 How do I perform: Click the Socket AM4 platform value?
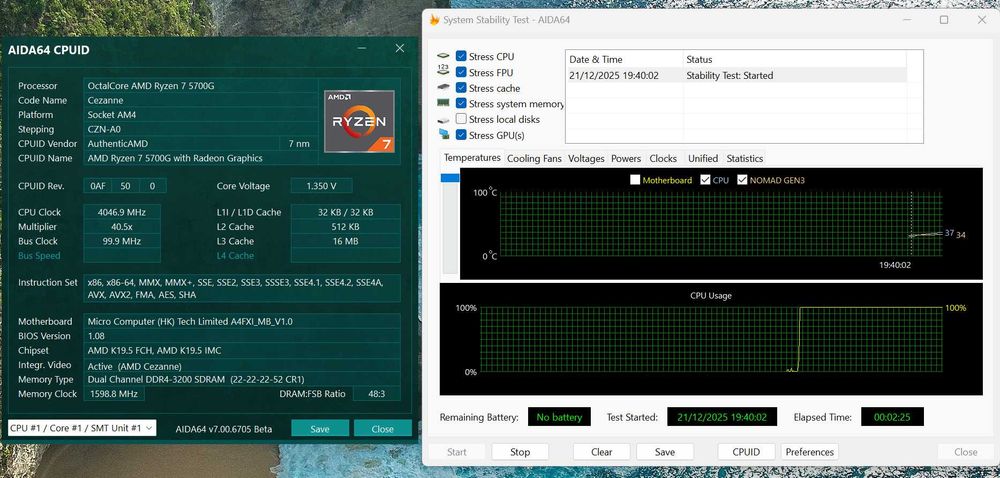pyautogui.click(x=200, y=115)
